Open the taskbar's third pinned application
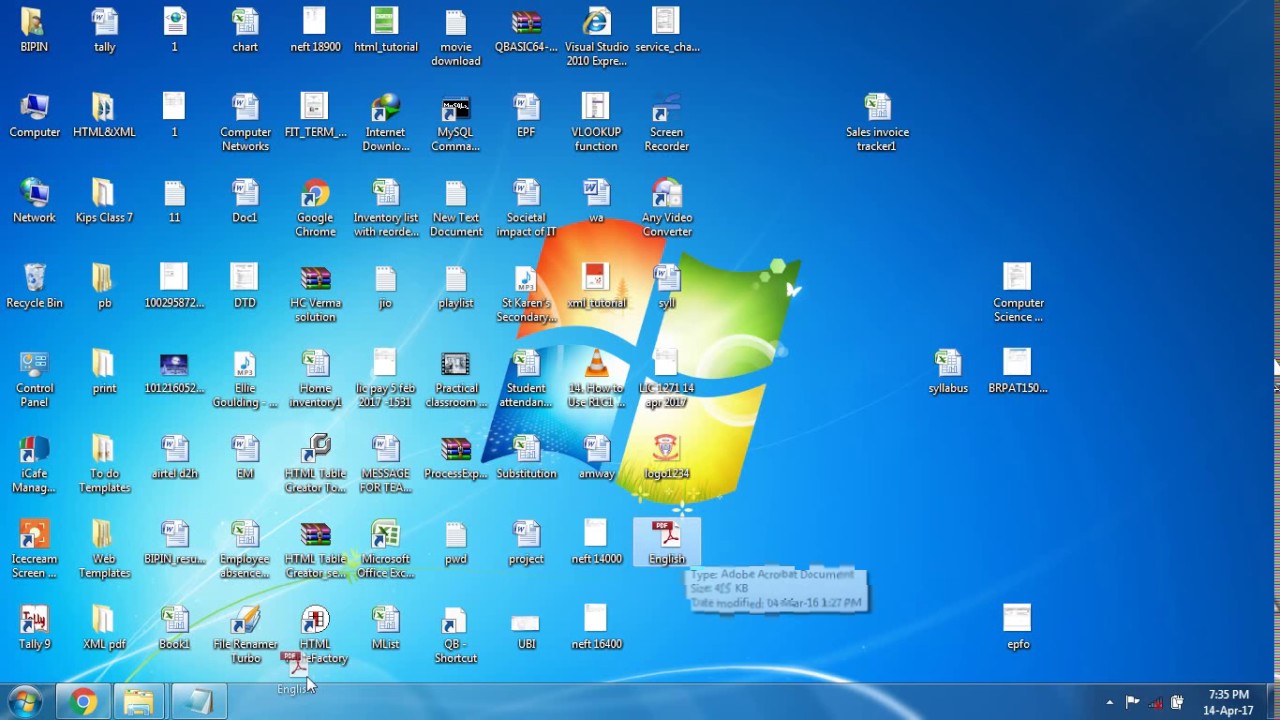This screenshot has height=720, width=1280. click(198, 702)
